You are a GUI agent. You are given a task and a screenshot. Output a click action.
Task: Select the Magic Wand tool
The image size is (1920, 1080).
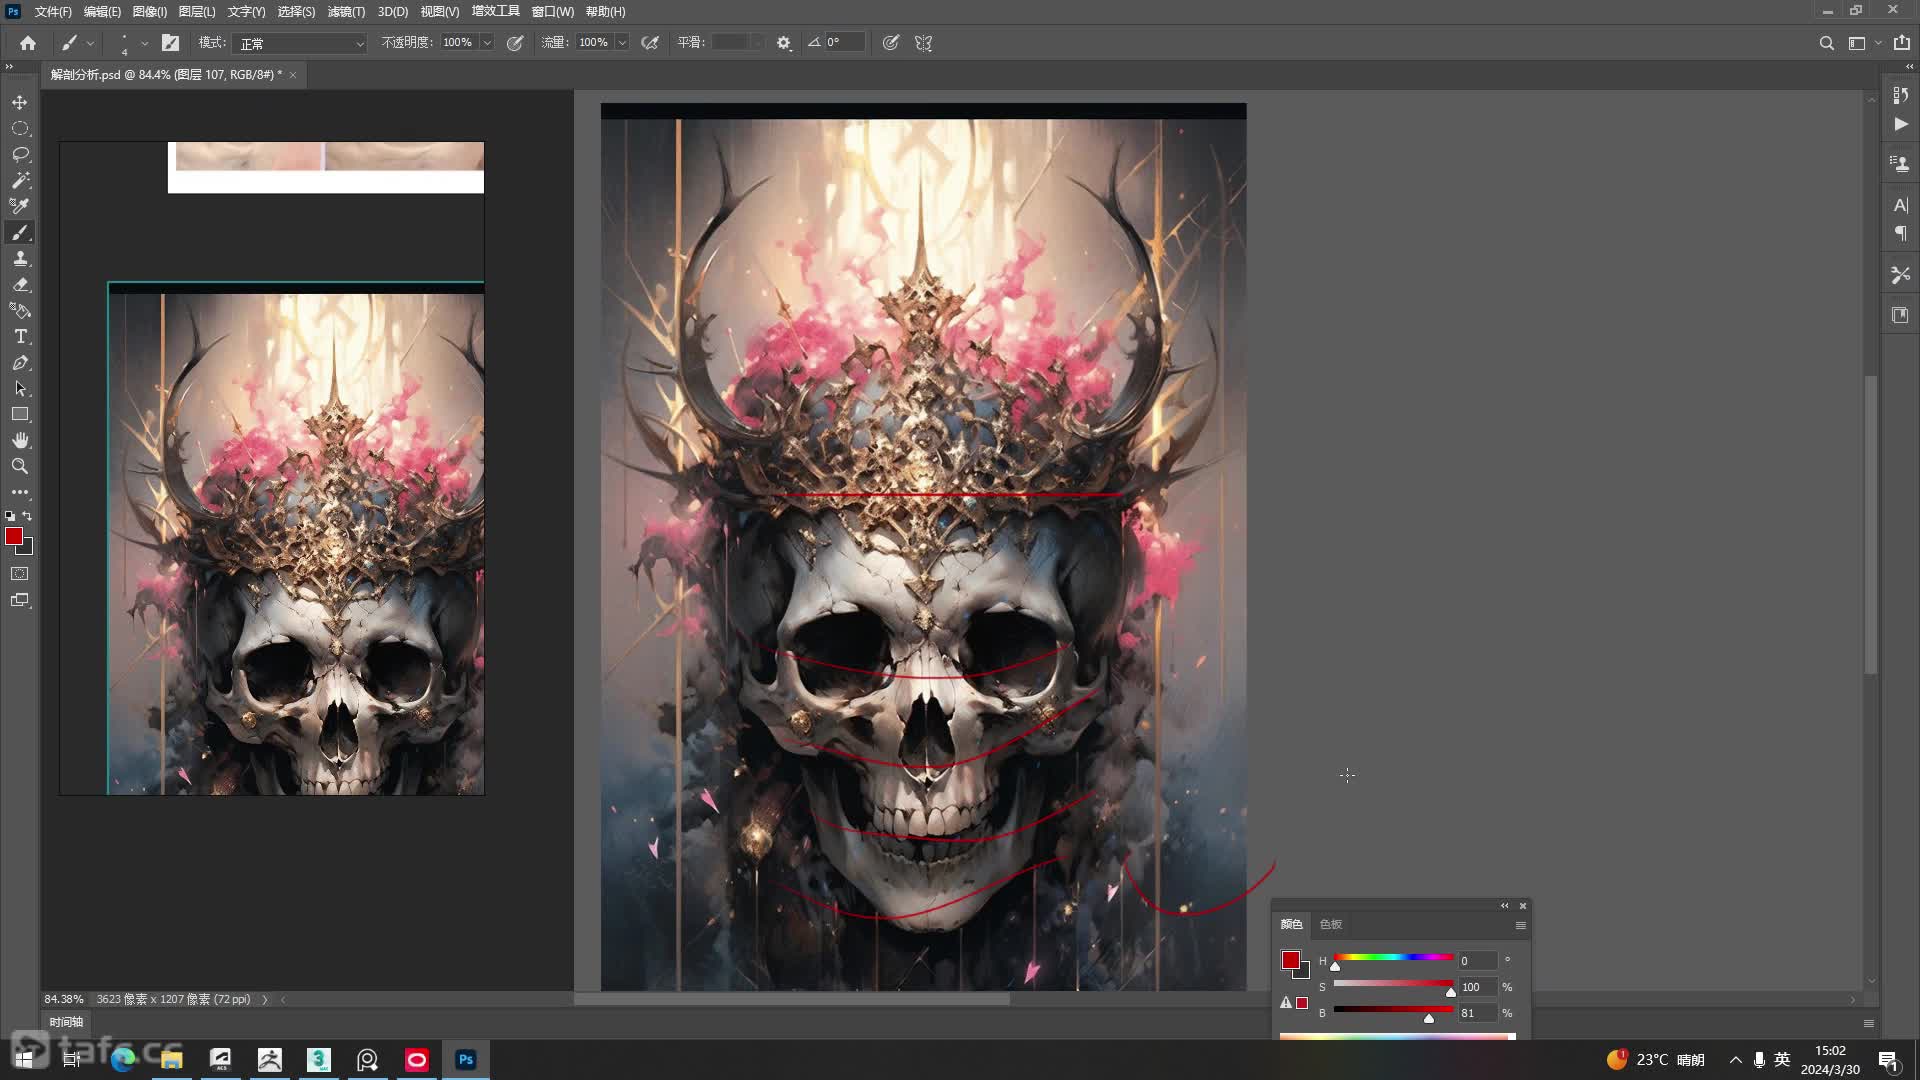20,181
